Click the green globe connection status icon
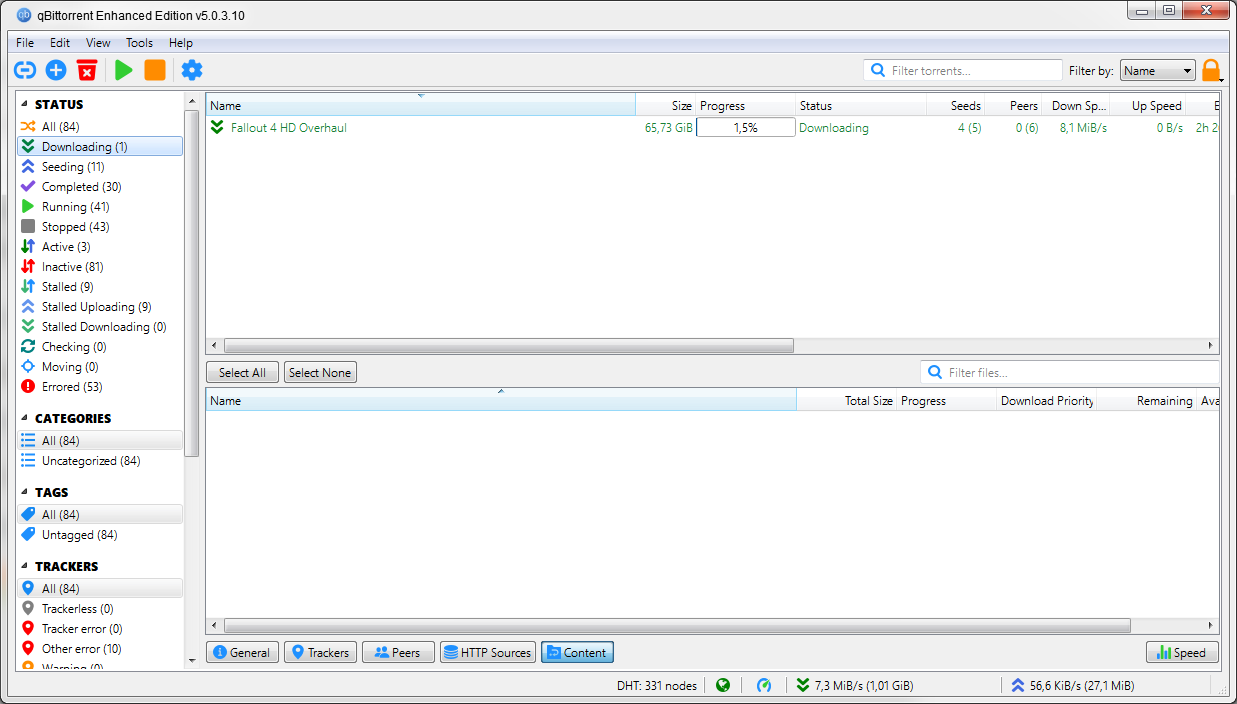The image size is (1237, 704). 723,685
